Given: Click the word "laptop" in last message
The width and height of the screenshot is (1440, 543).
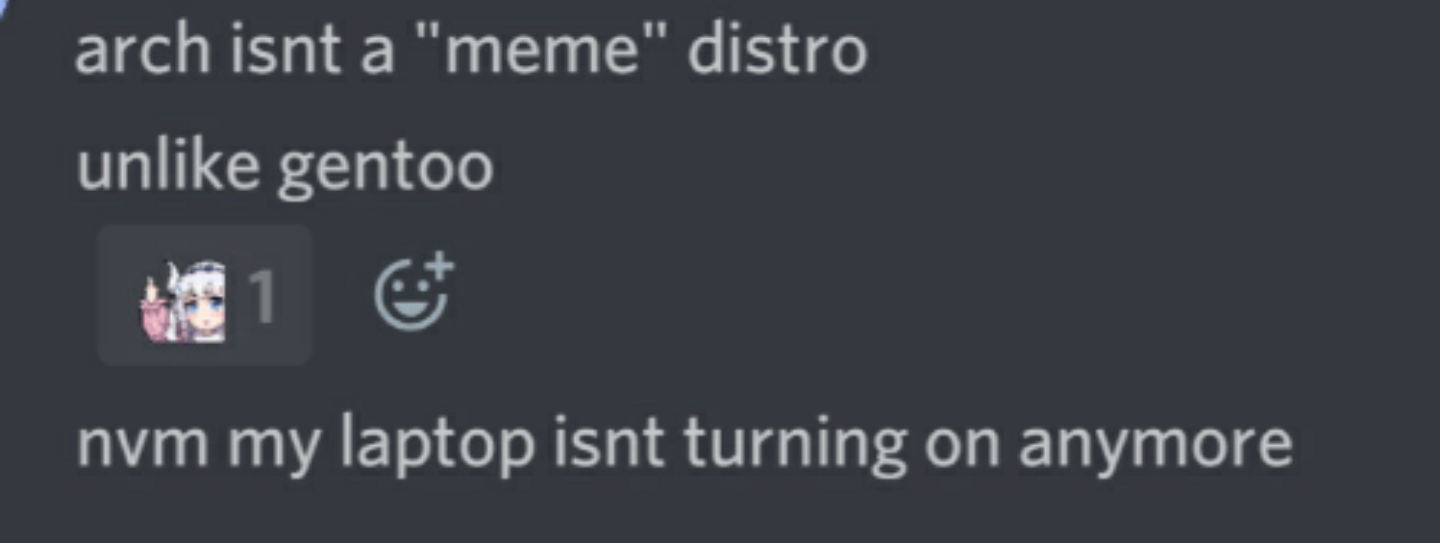Looking at the screenshot, I should [x=437, y=445].
